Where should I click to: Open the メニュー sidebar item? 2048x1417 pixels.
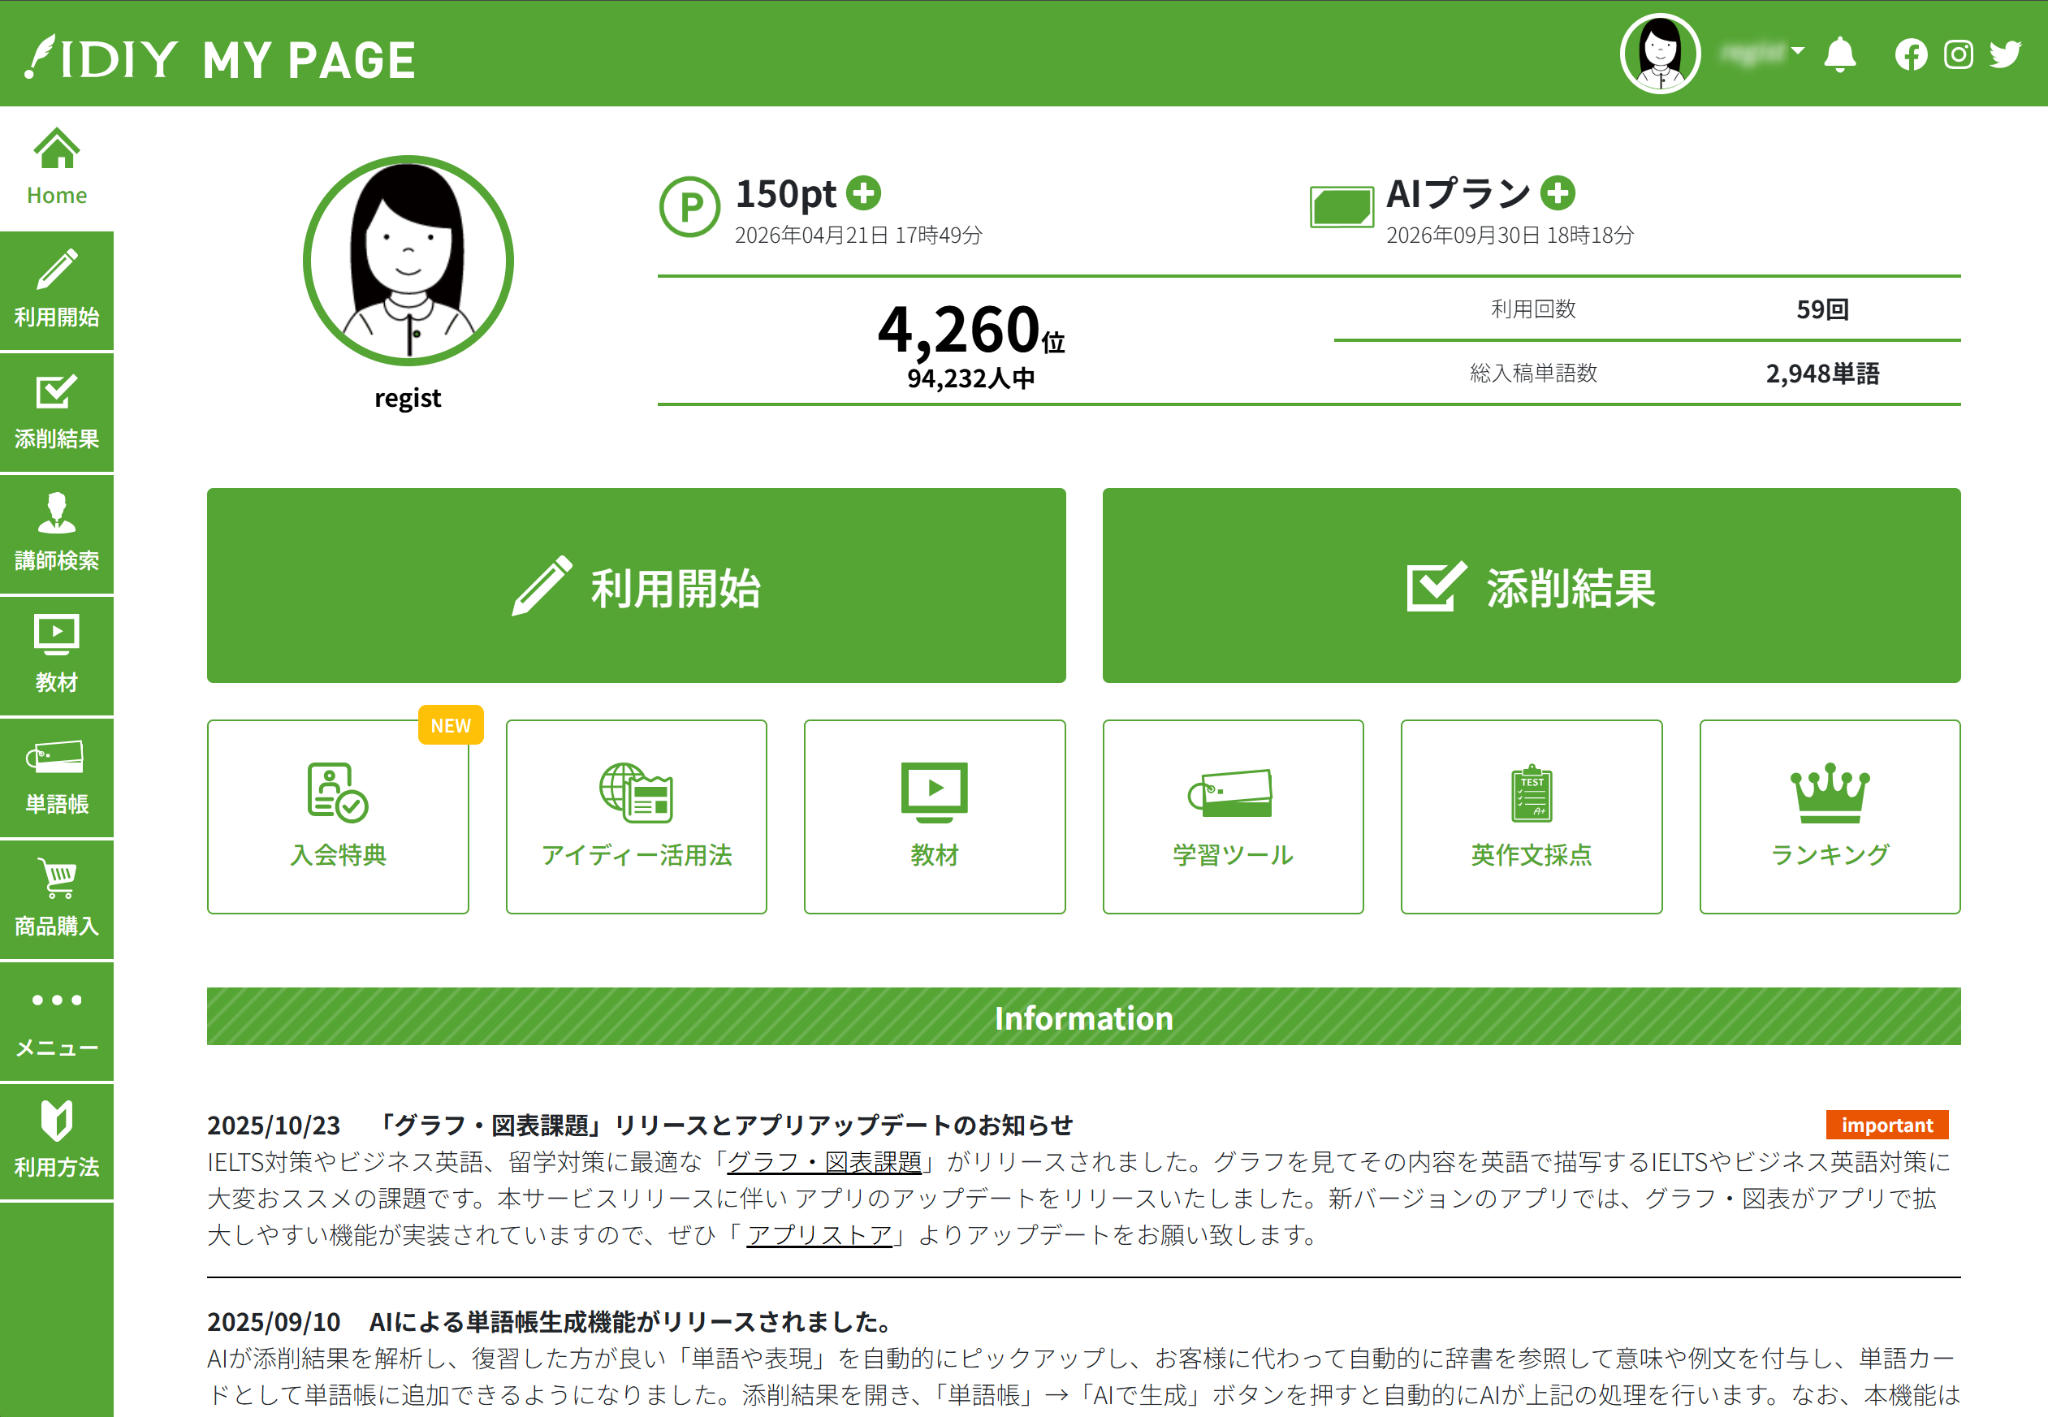tap(57, 1018)
